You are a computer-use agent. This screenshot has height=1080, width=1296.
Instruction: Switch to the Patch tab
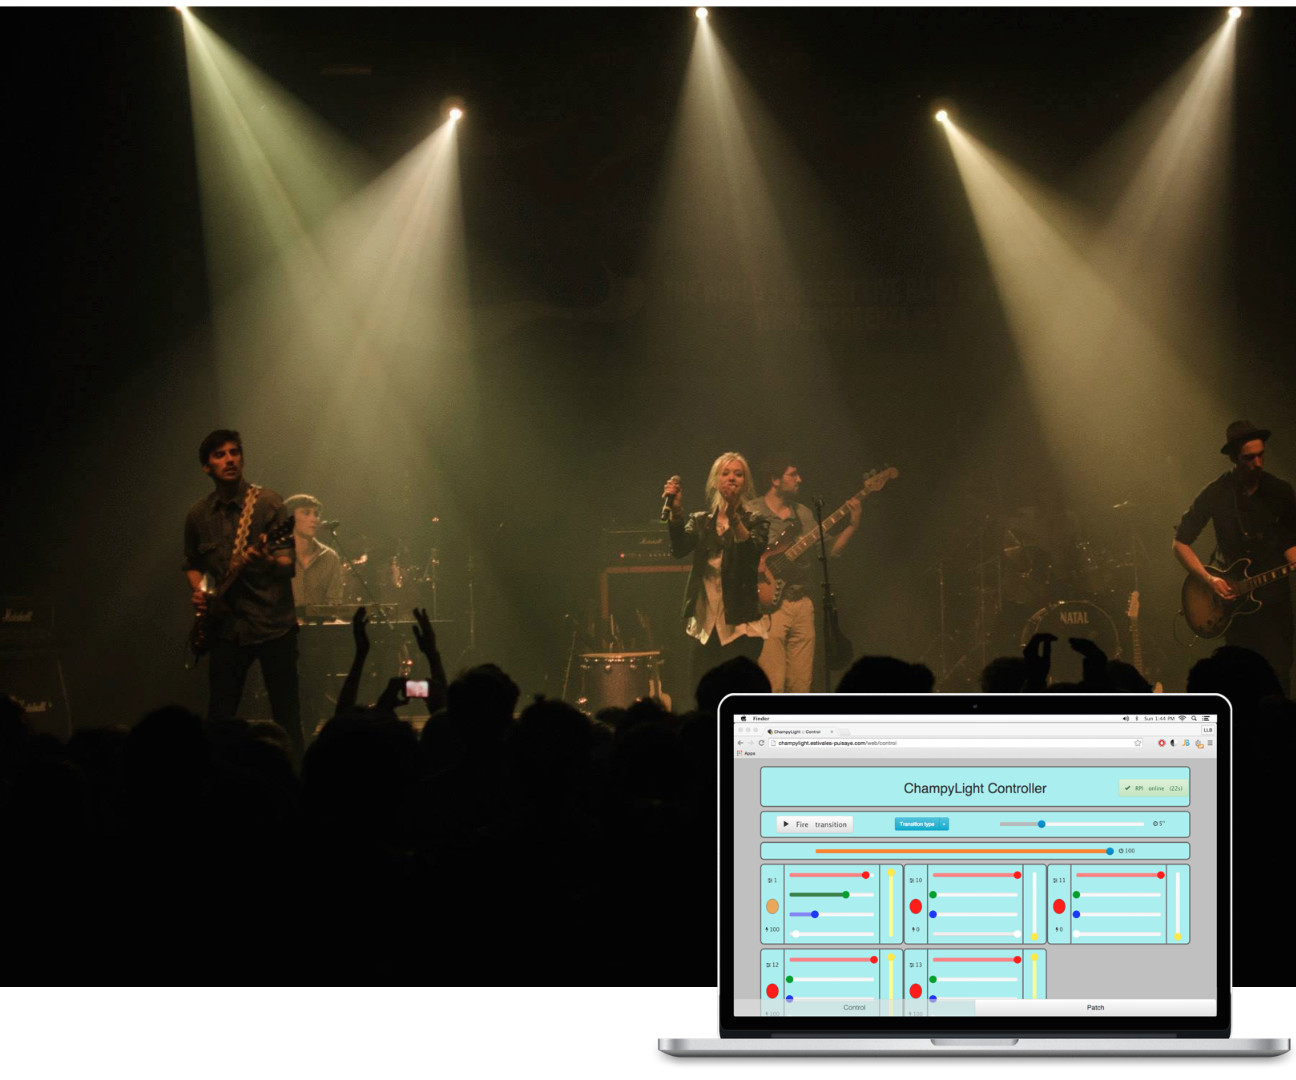(x=1095, y=1008)
